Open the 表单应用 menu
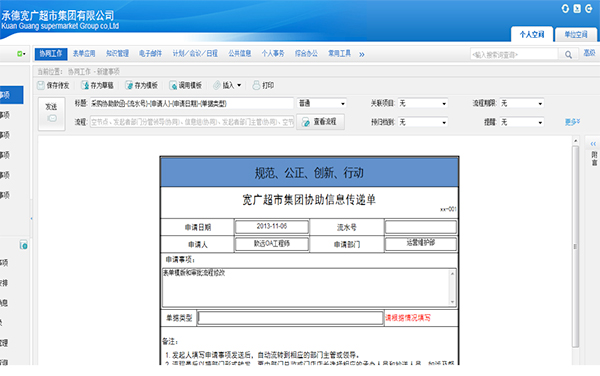Screen dimensions: 600x376 click(84, 54)
